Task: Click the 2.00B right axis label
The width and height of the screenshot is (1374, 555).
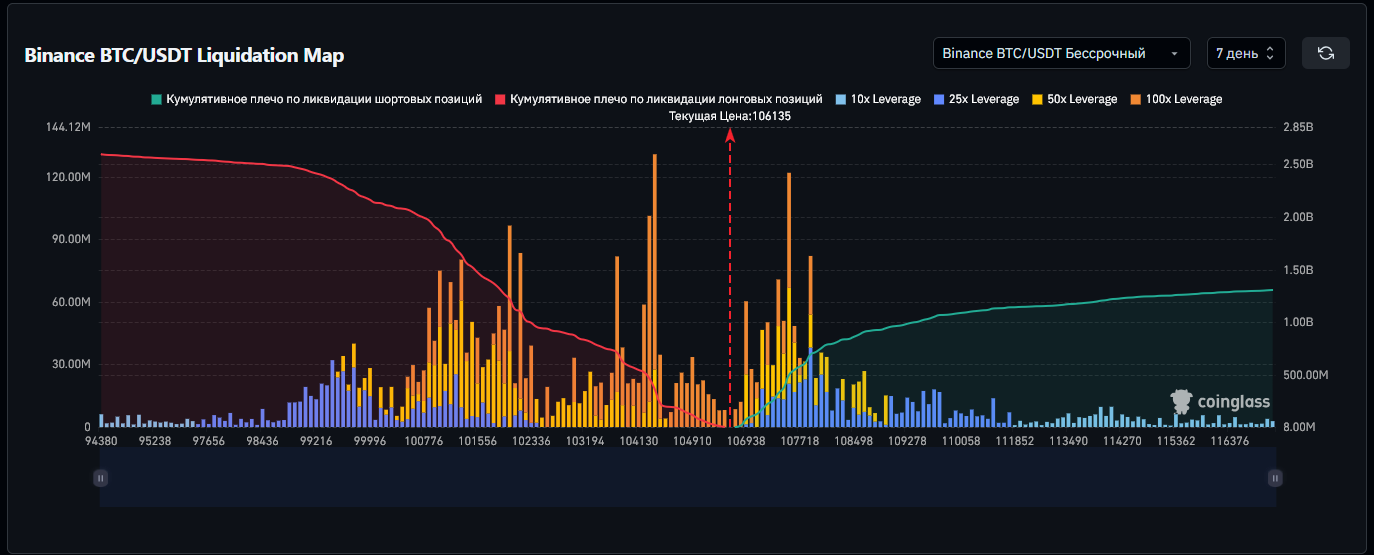Action: tap(1297, 217)
